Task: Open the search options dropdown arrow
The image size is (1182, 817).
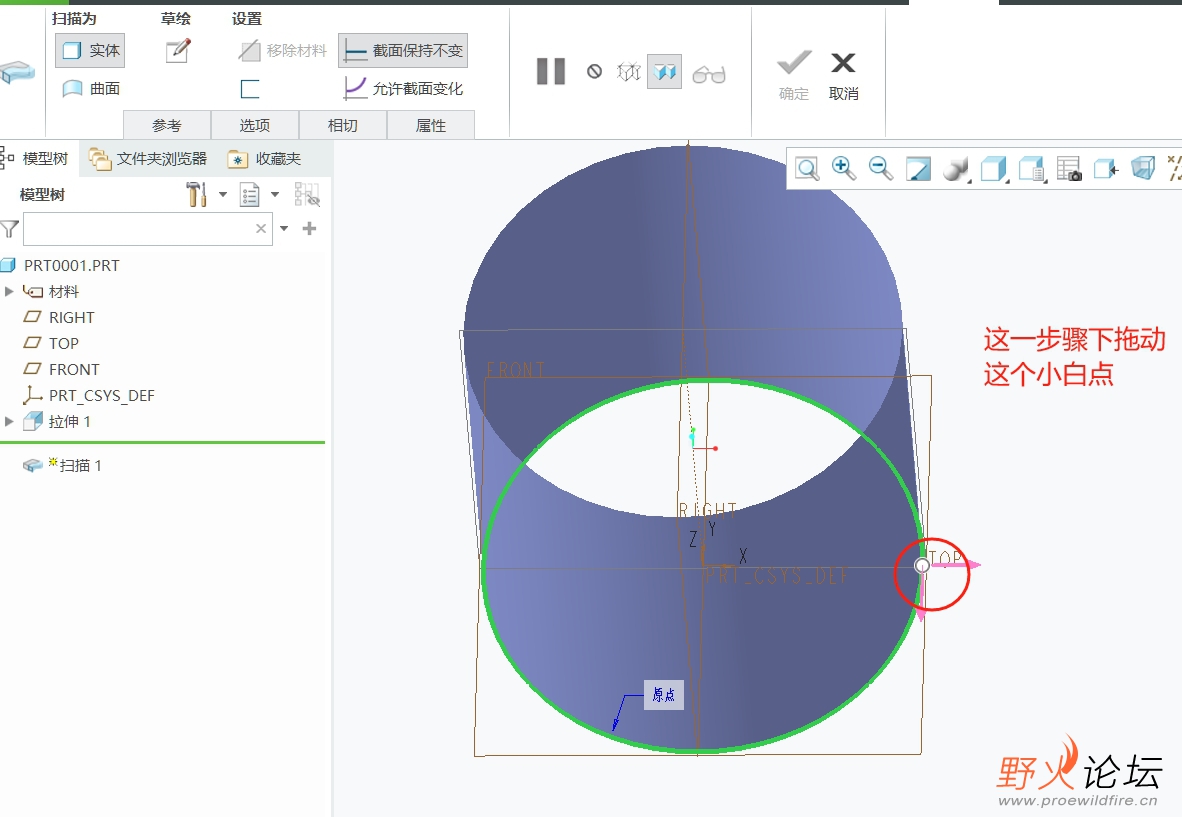Action: pos(284,228)
